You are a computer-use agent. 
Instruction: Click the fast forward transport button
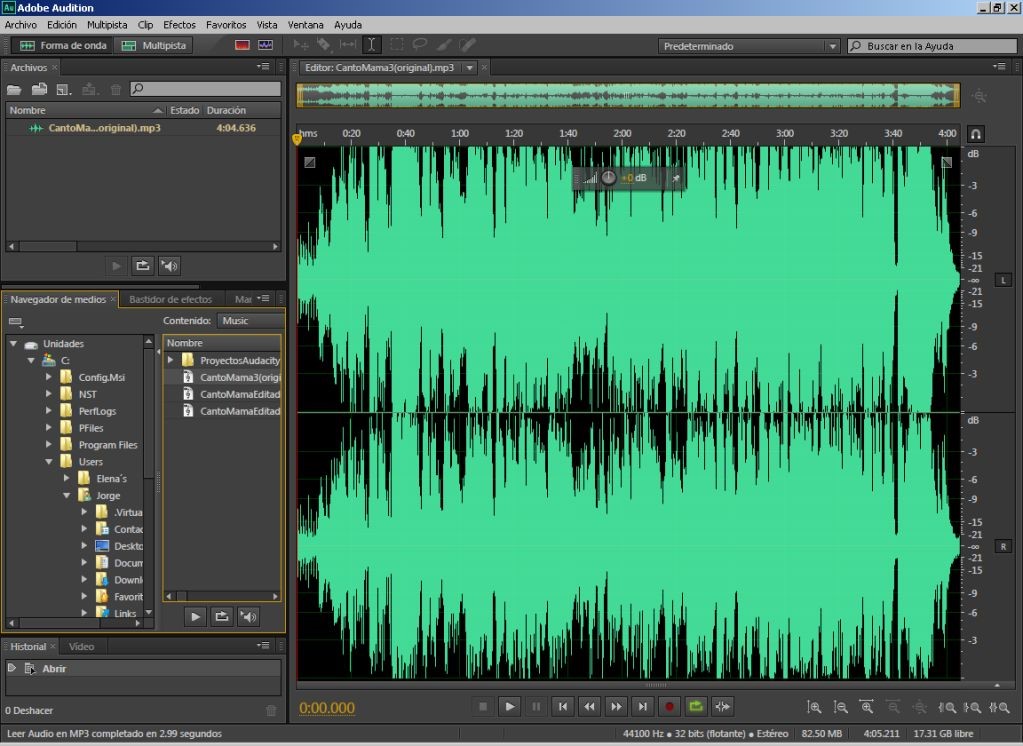[x=616, y=707]
